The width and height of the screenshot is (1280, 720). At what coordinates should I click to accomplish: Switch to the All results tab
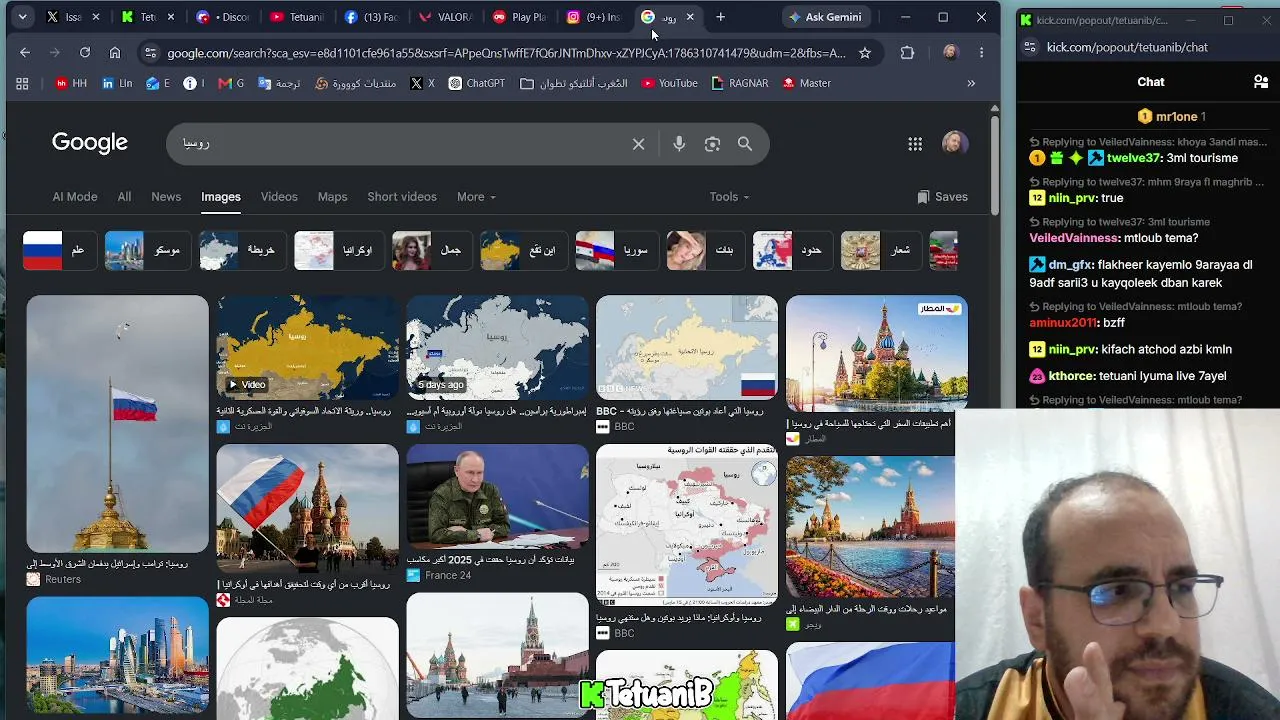click(124, 197)
